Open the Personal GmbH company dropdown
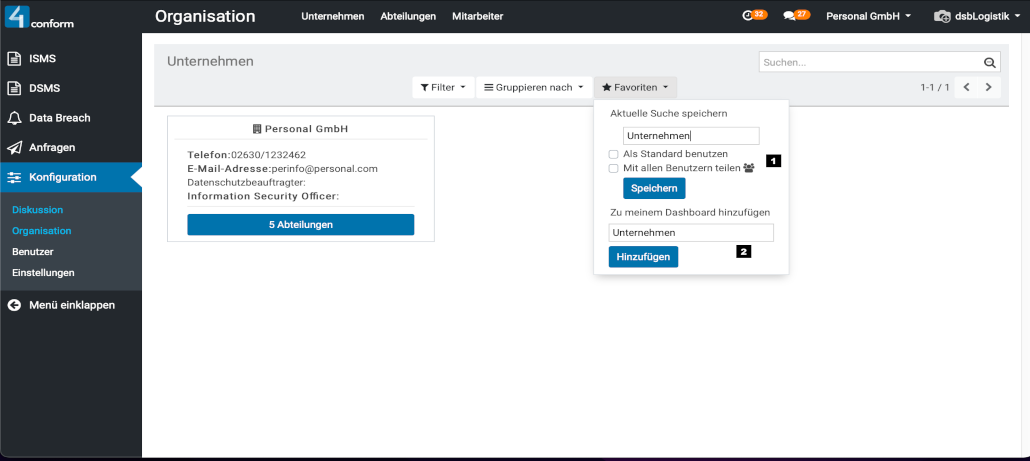This screenshot has height=461, width=1030. 867,16
